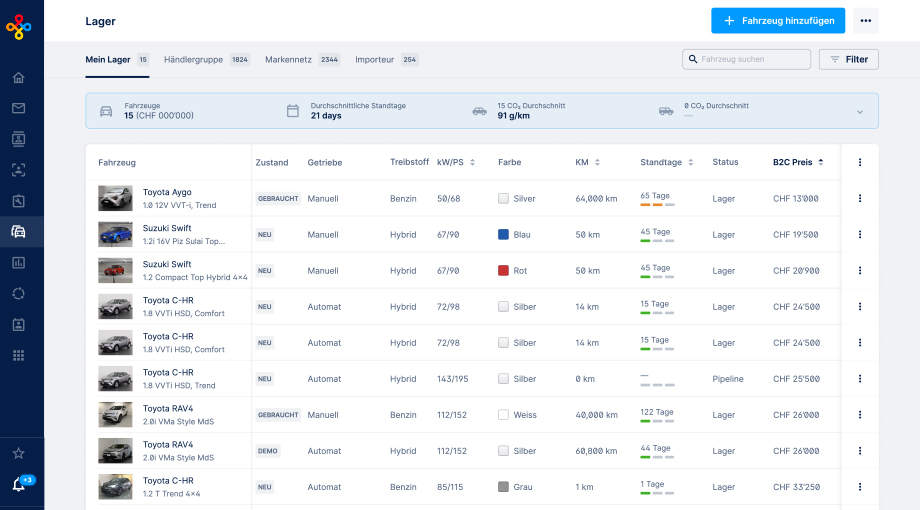Click Fahrzeug column header
This screenshot has height=510, width=920.
click(x=117, y=163)
